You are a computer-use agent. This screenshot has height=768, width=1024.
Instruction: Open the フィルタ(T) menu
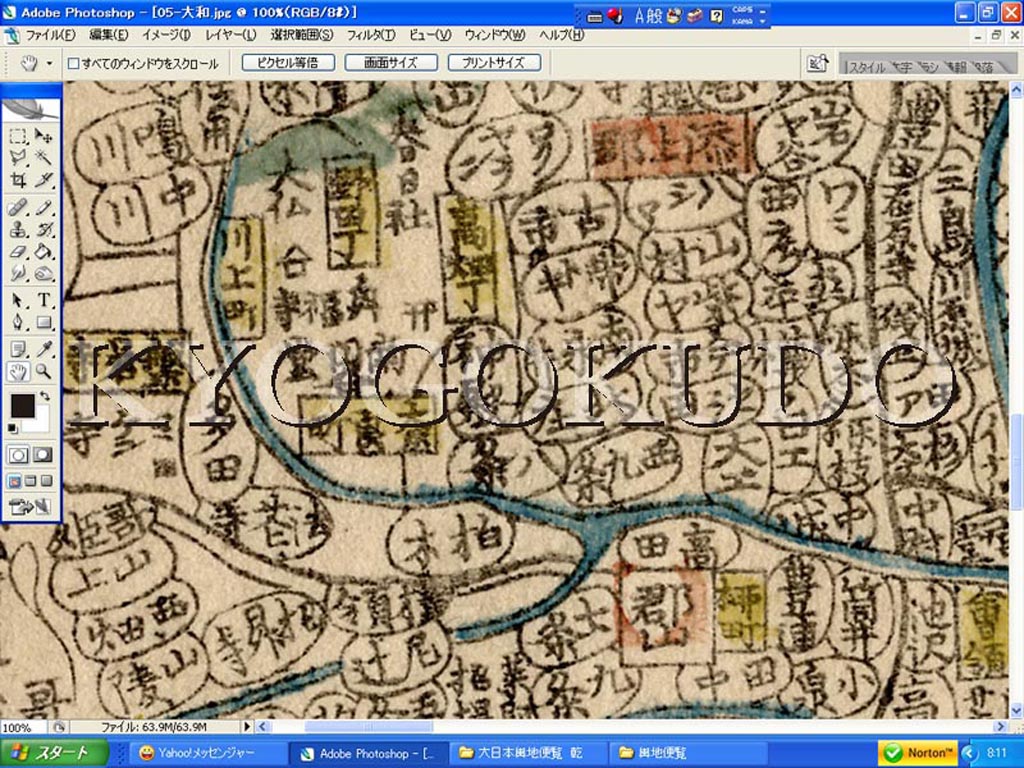(371, 35)
